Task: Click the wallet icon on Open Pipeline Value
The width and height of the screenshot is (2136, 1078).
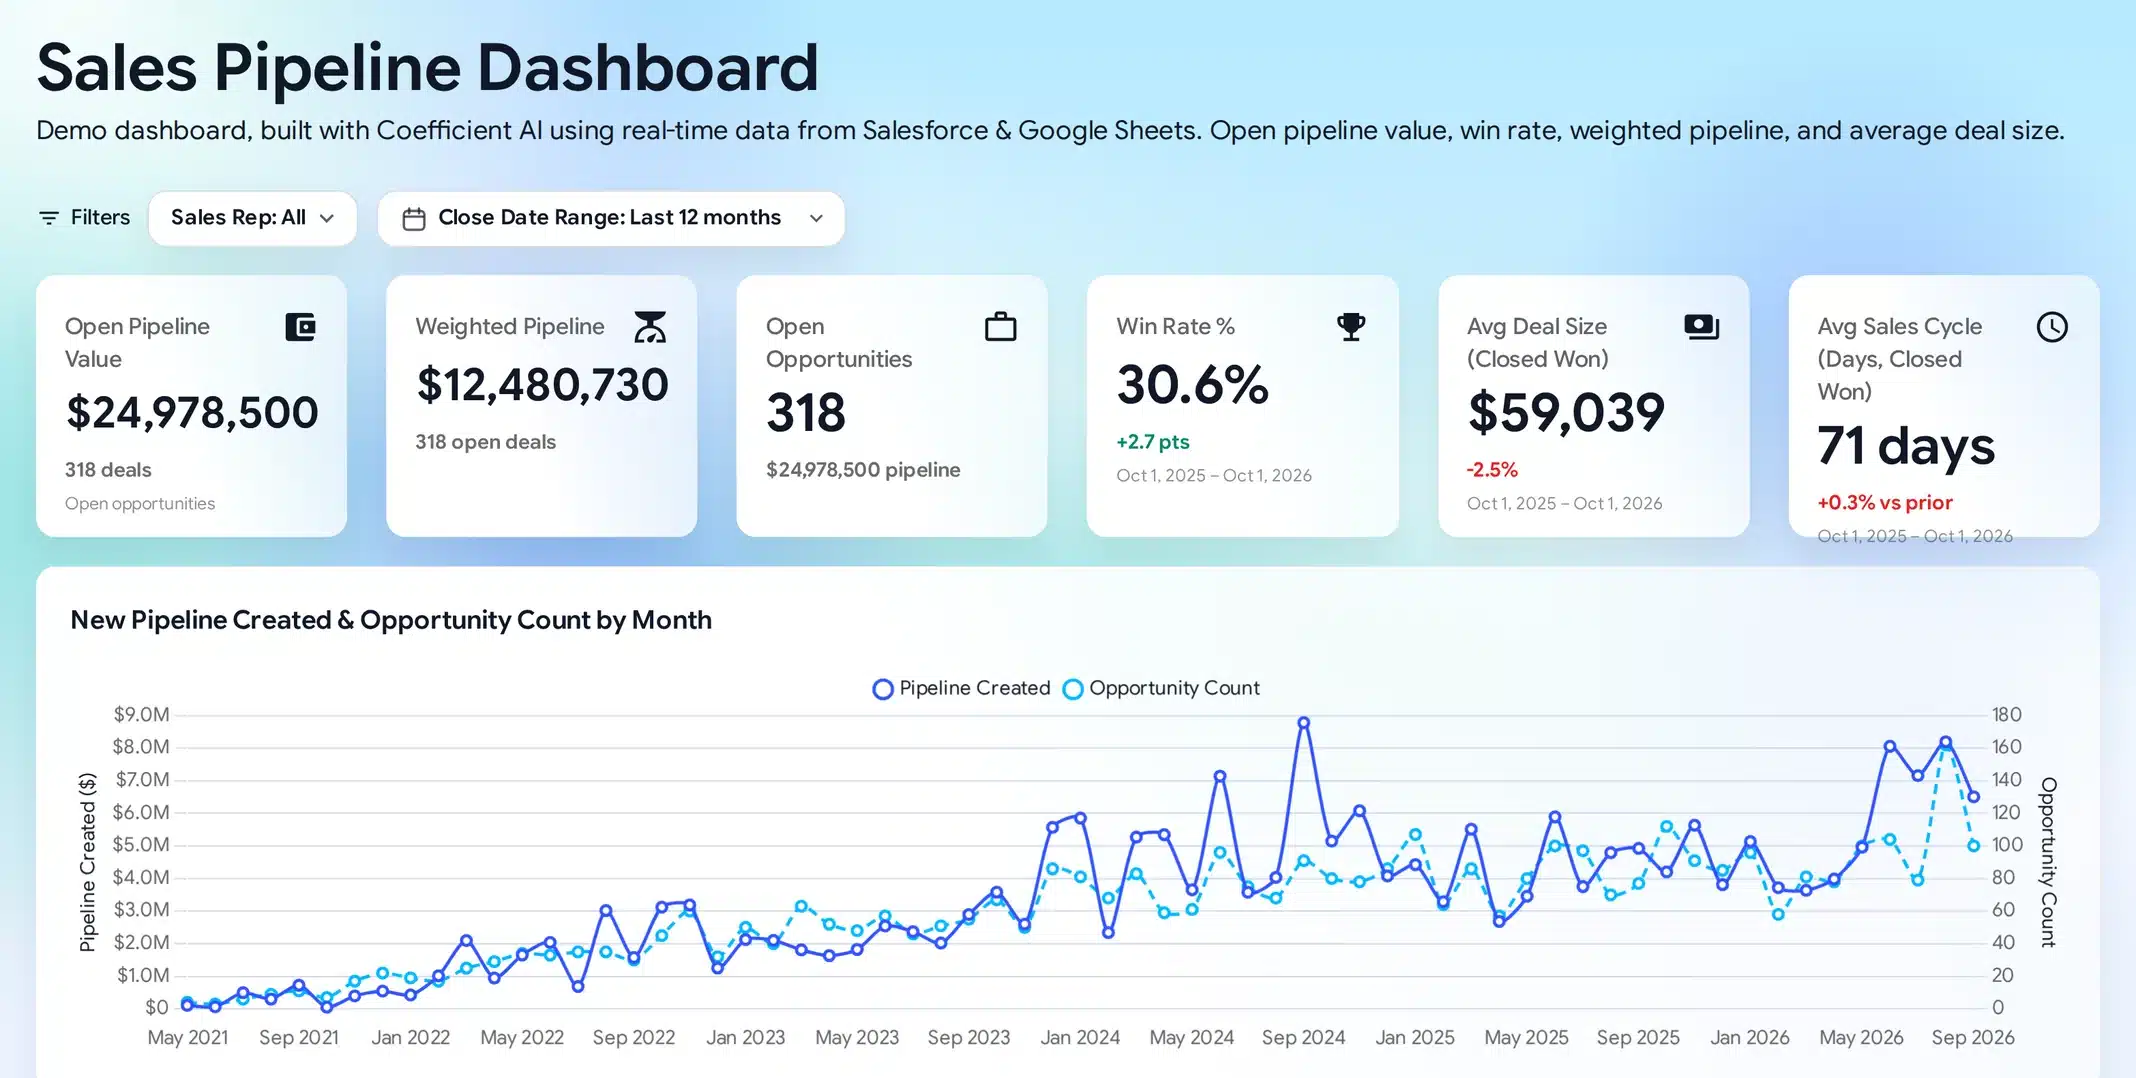Action: [300, 327]
